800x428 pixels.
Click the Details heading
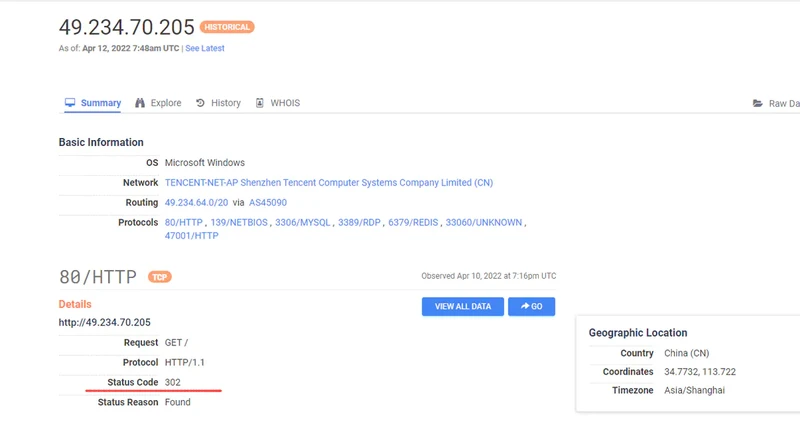point(75,304)
